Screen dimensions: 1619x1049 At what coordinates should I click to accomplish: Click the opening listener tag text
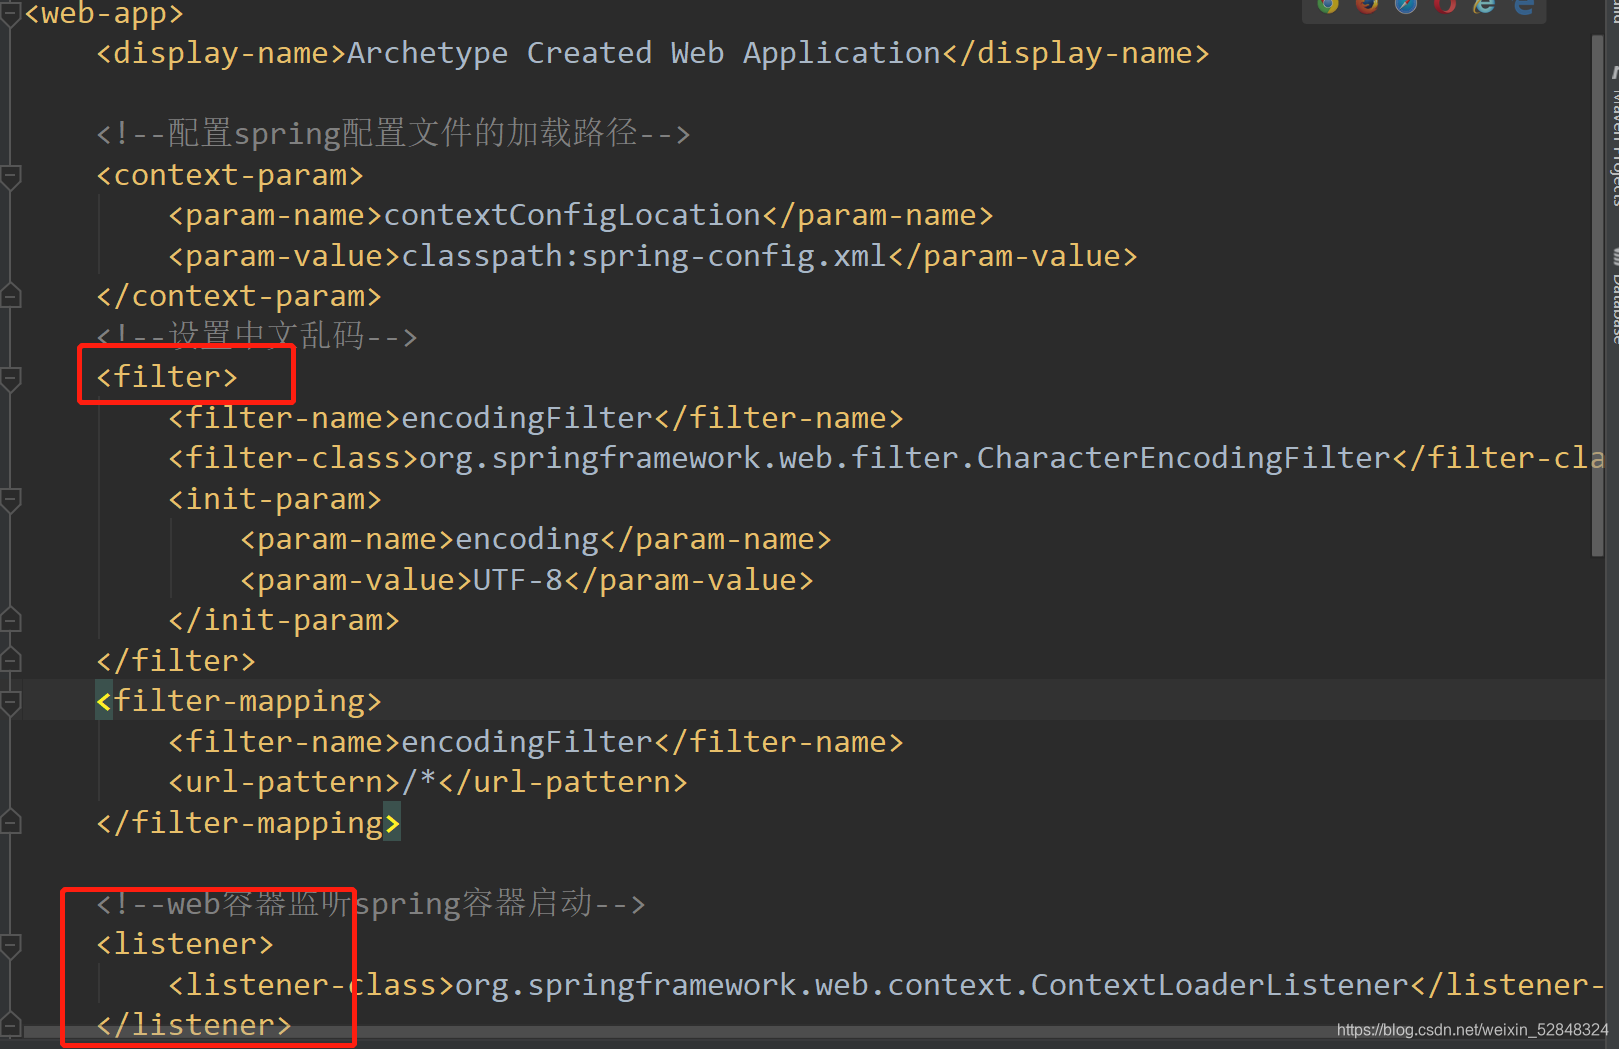pos(185,944)
